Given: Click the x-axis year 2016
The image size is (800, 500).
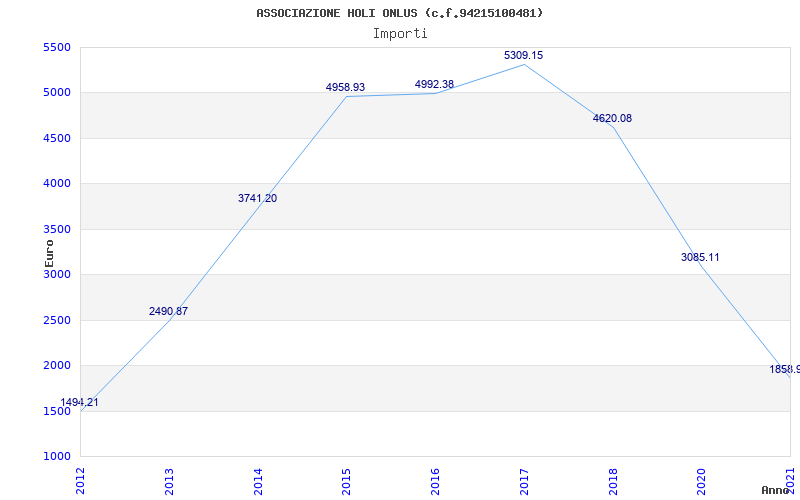Looking at the screenshot, I should coord(435,481).
